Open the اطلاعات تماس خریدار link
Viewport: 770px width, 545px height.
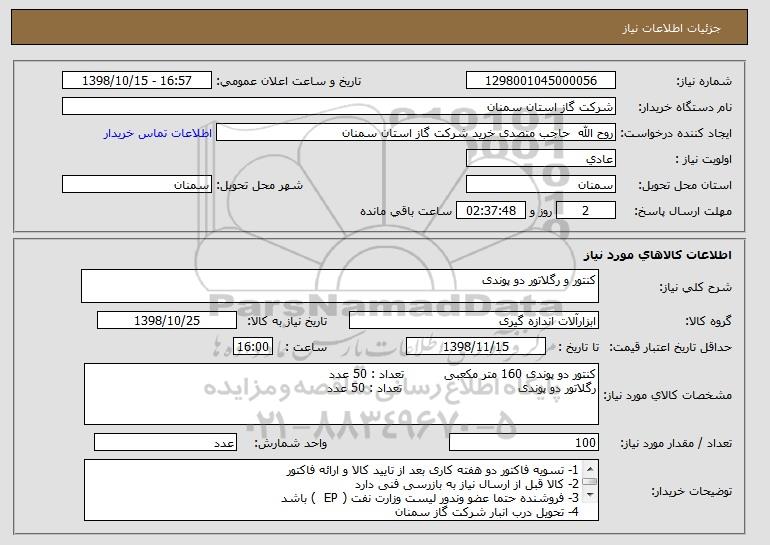pyautogui.click(x=158, y=134)
